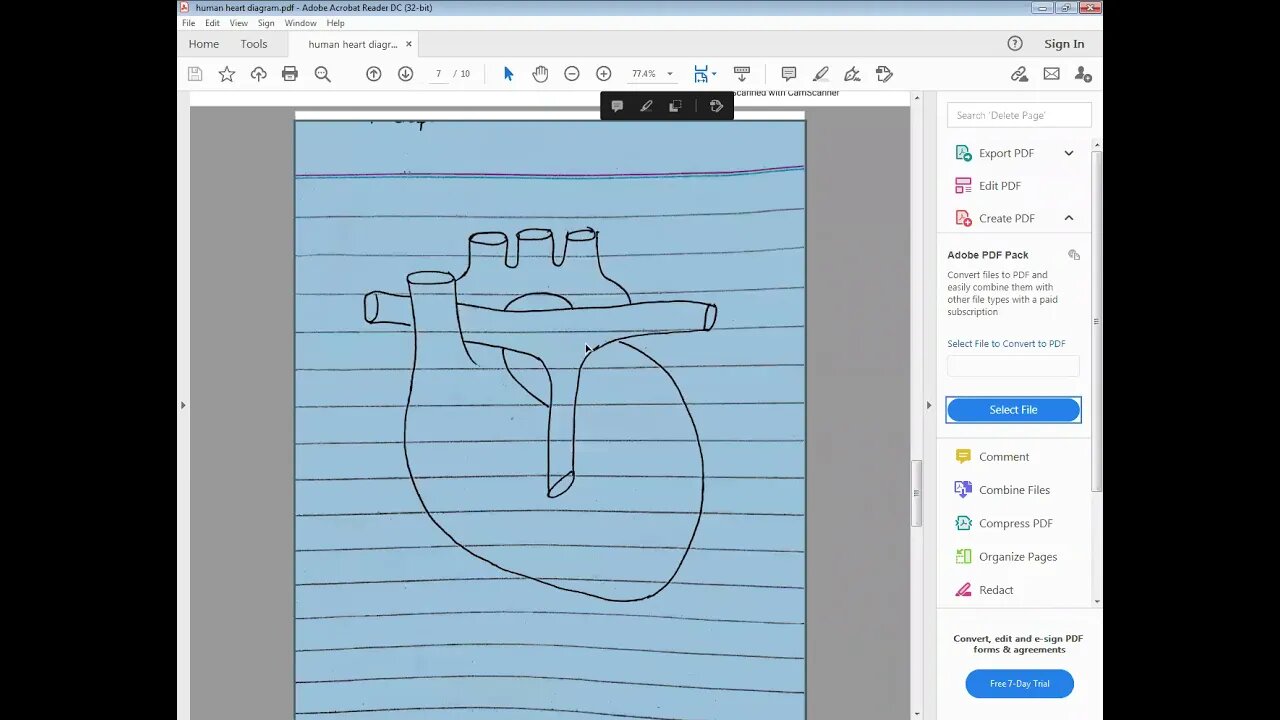Open the Find text magnifier tool
The width and height of the screenshot is (1280, 720).
322,74
